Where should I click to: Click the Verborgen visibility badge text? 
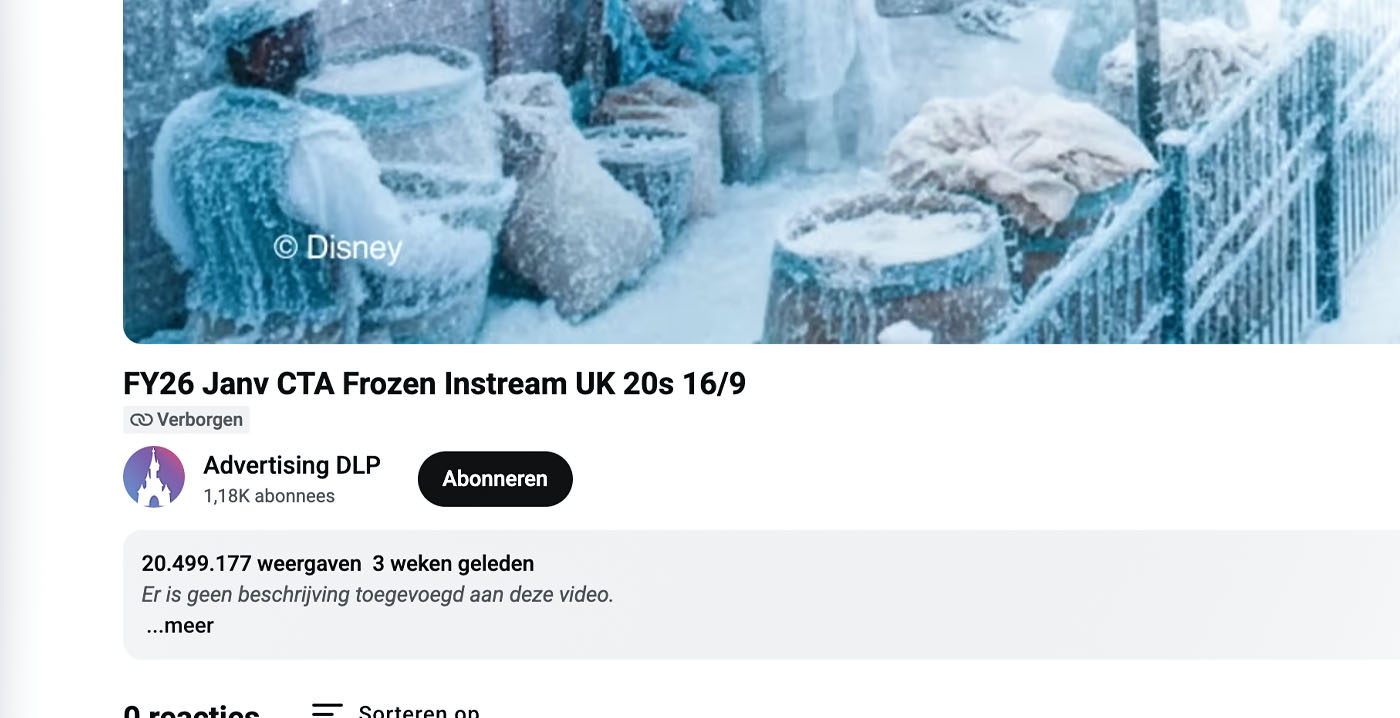[x=200, y=420]
